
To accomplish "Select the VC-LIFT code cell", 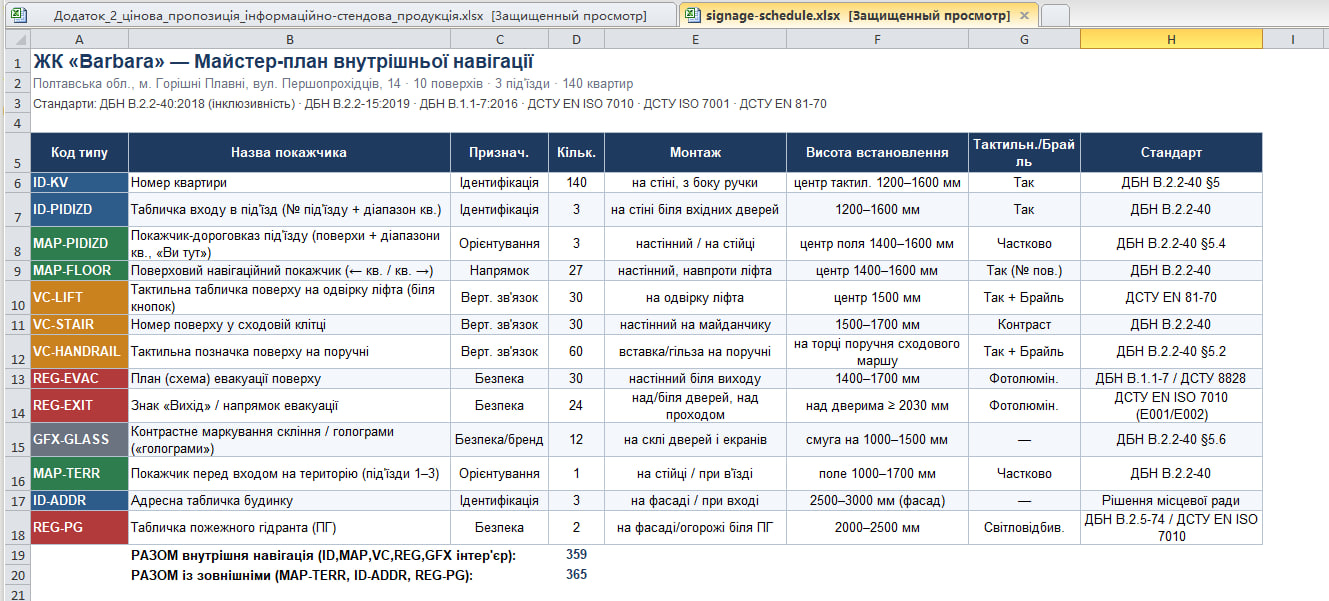I will click(79, 298).
